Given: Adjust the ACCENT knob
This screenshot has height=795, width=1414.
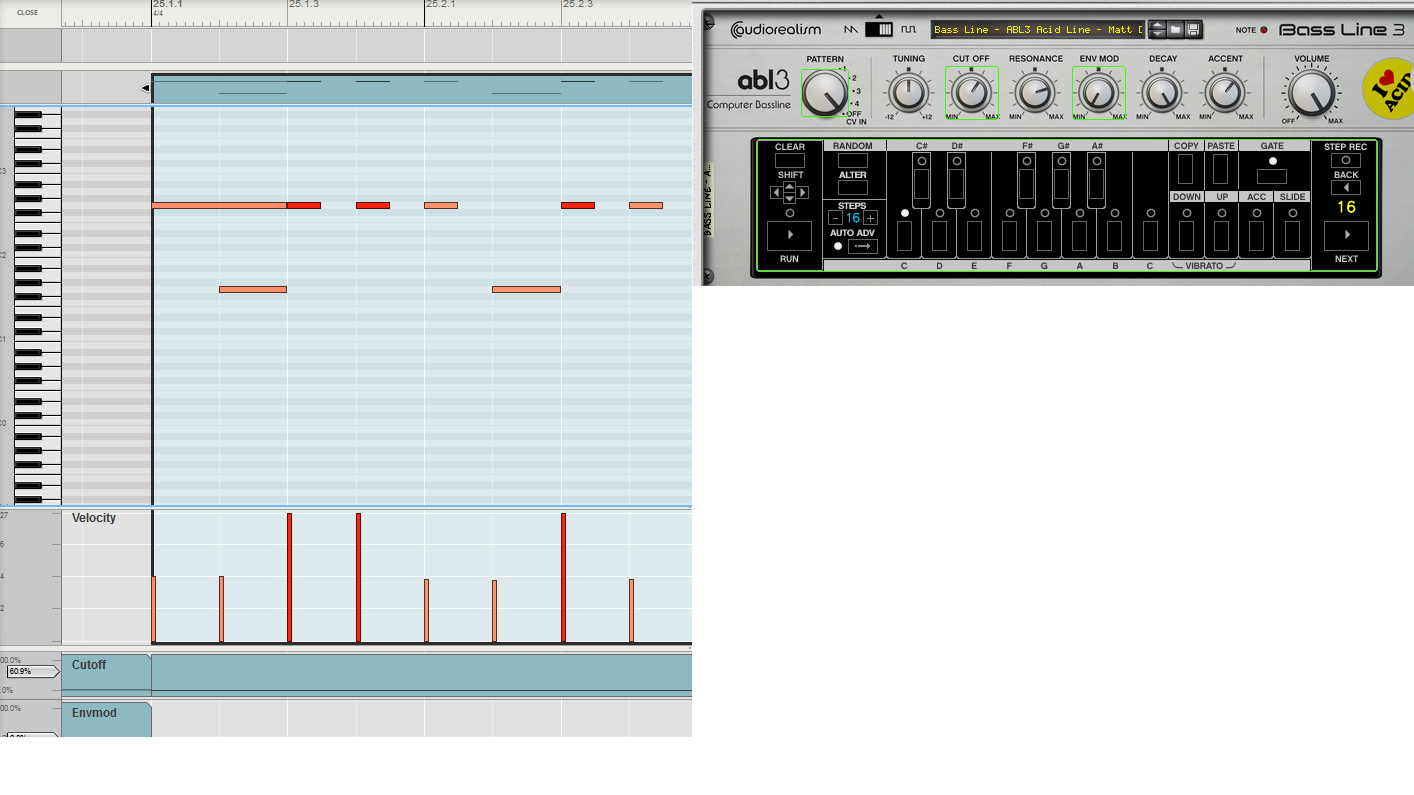Looking at the screenshot, I should pyautogui.click(x=1225, y=93).
